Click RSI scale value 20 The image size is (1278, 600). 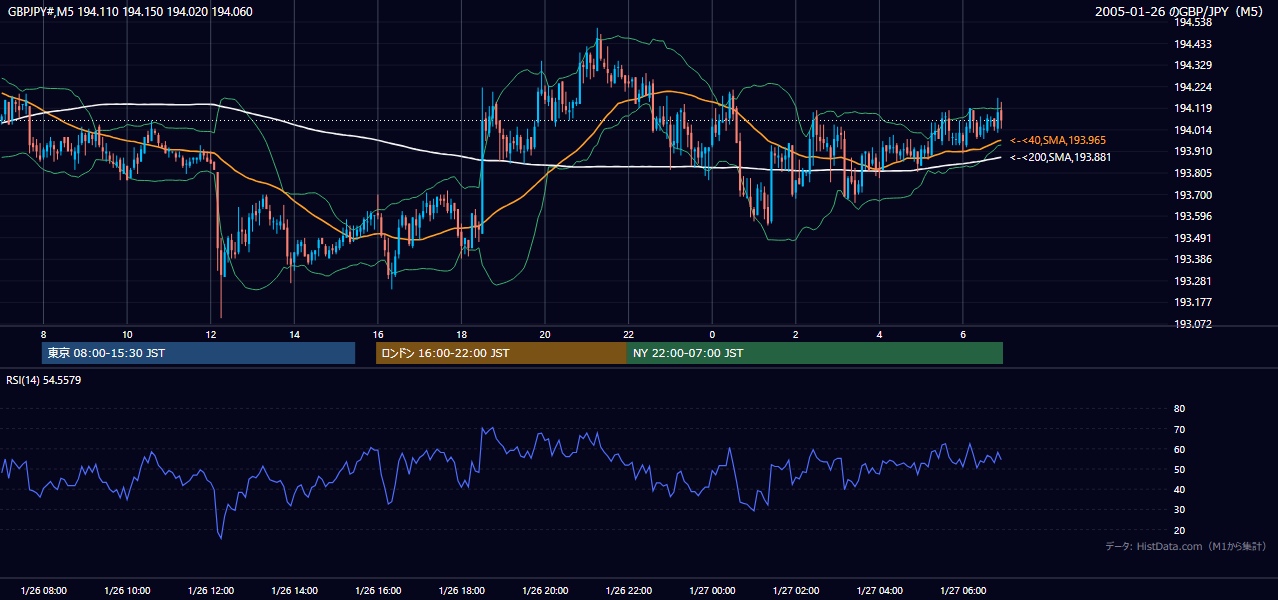[1179, 530]
